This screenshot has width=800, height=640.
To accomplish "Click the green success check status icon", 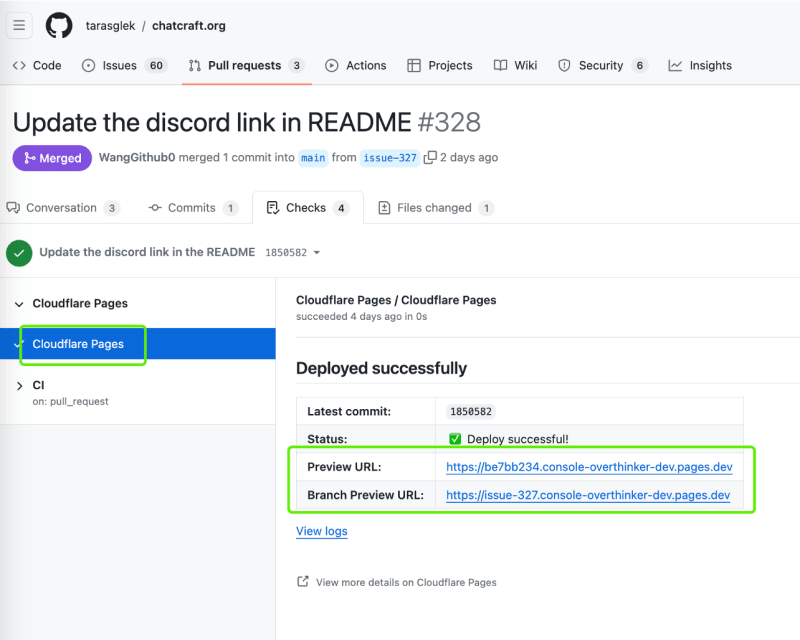I will click(19, 253).
